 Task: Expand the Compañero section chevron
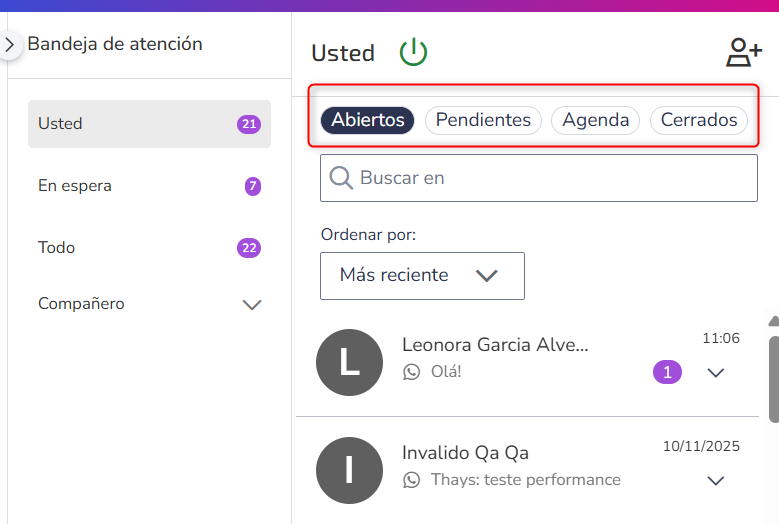pos(252,304)
